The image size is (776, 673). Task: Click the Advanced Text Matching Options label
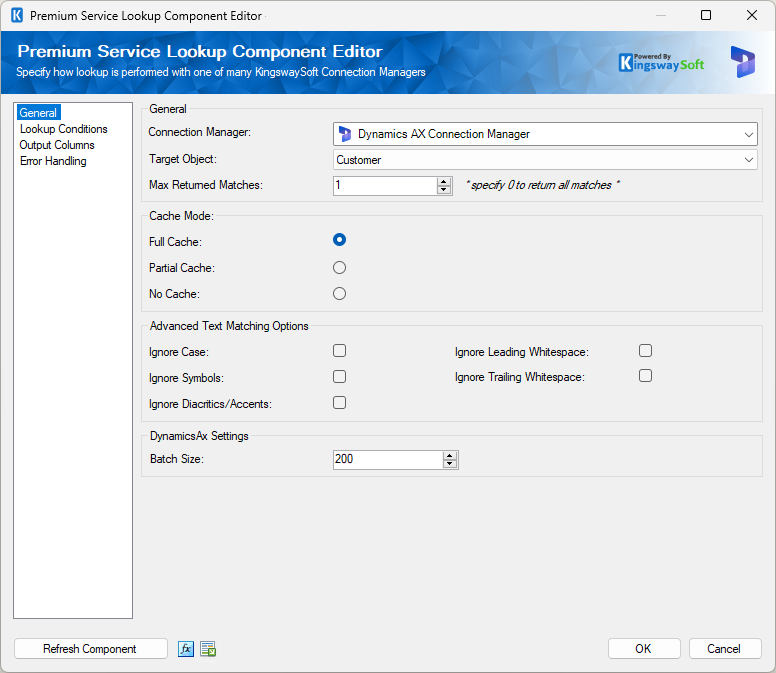click(229, 326)
